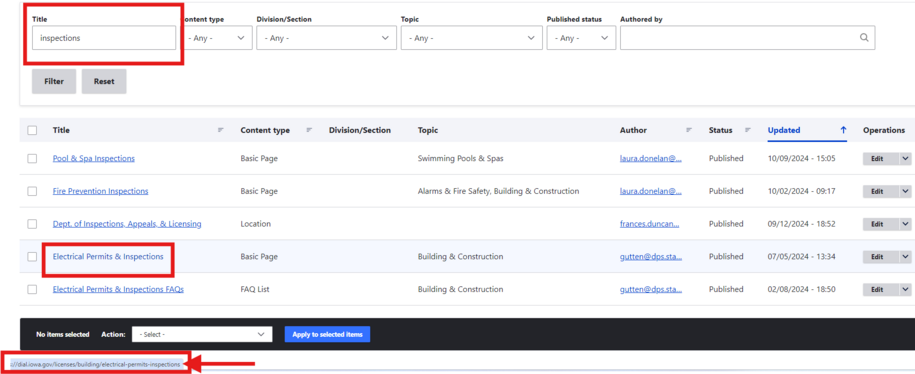Click the FAQ List content type cell

tap(255, 289)
